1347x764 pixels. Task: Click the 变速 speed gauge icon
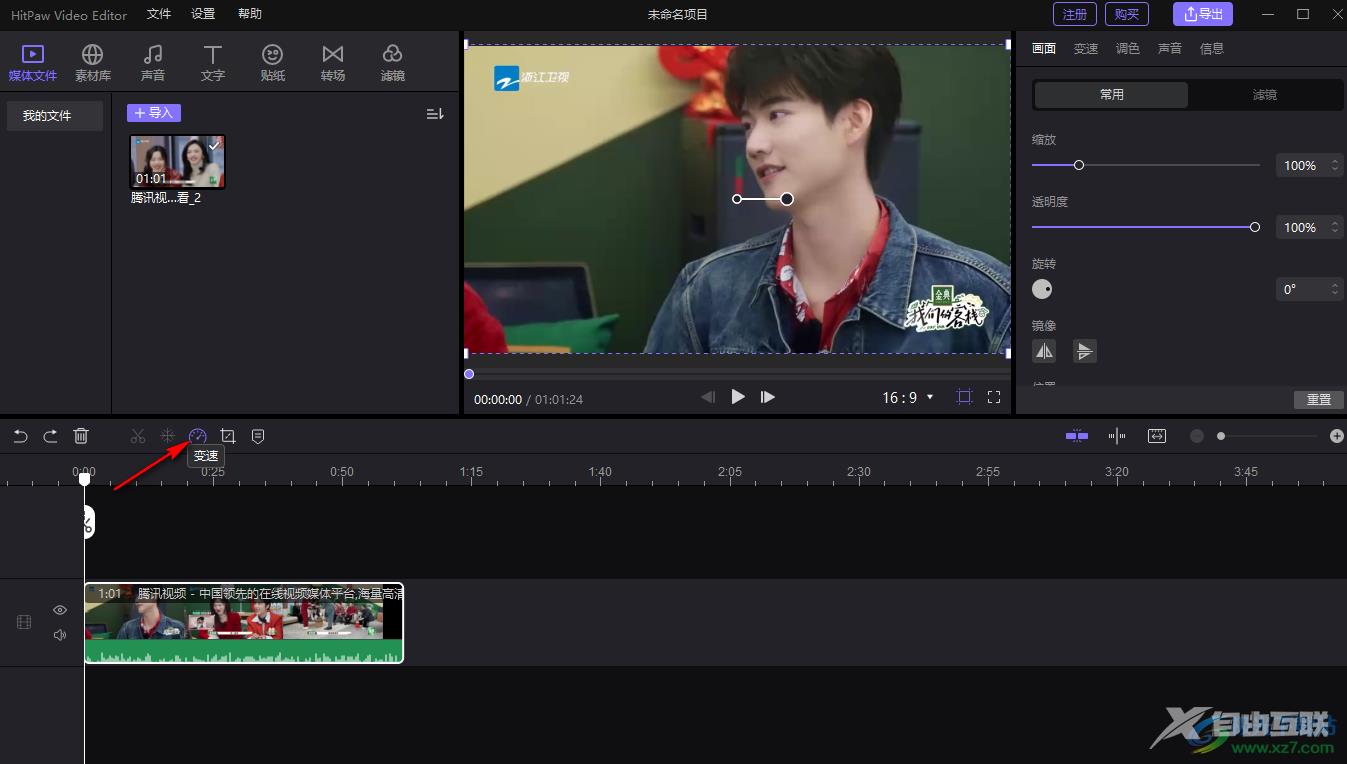click(x=198, y=436)
